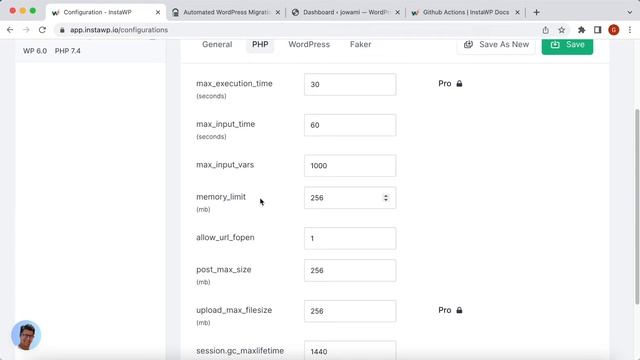Image resolution: width=640 pixels, height=360 pixels.
Task: Click the session.gc_maxlifetime input field
Action: pos(350,350)
